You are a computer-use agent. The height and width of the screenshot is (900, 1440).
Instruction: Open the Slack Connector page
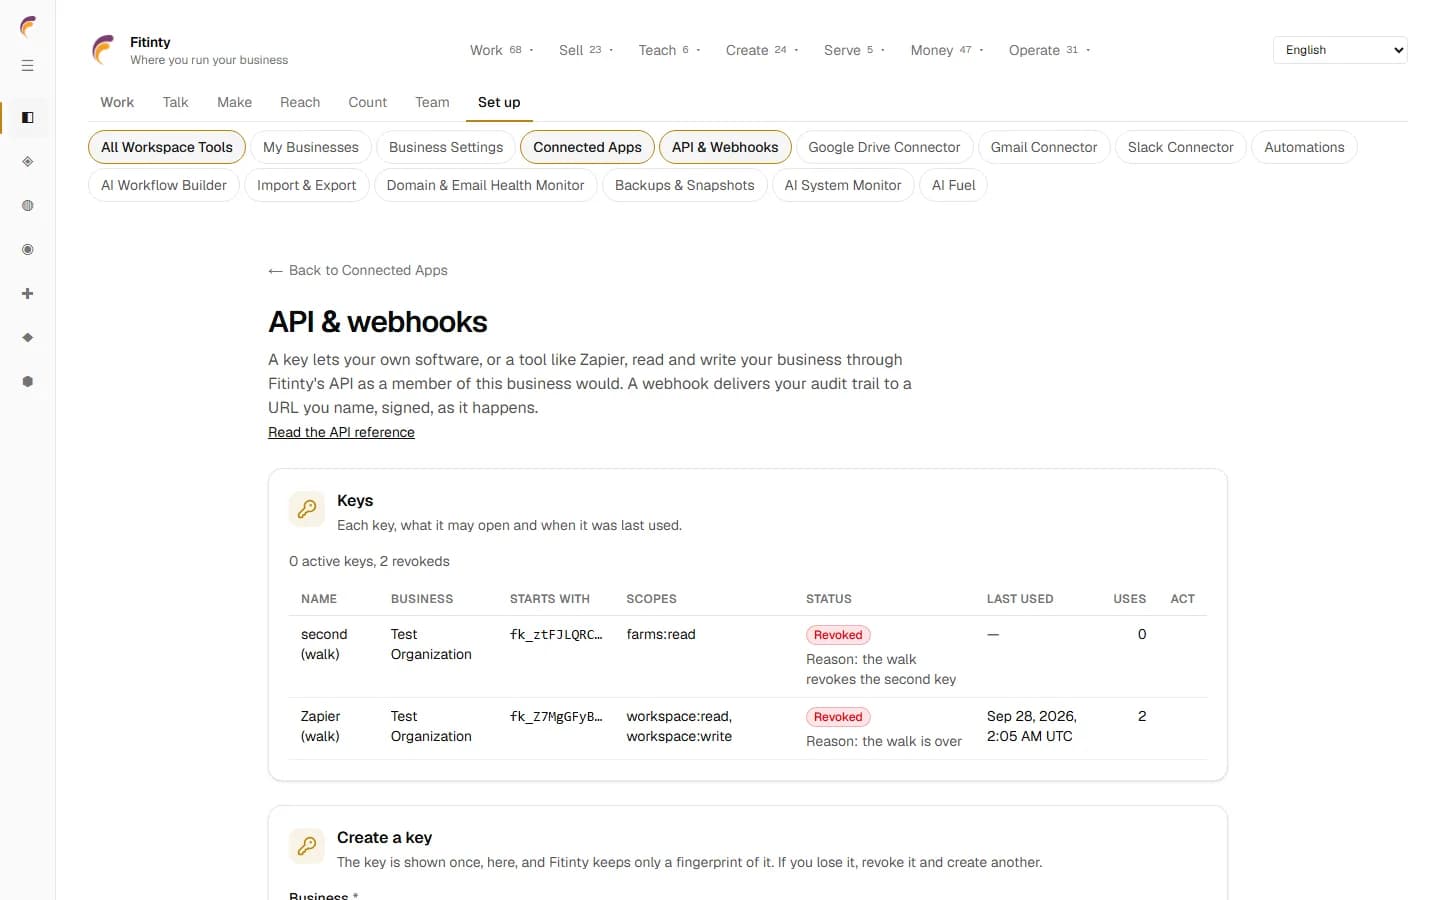(1181, 147)
